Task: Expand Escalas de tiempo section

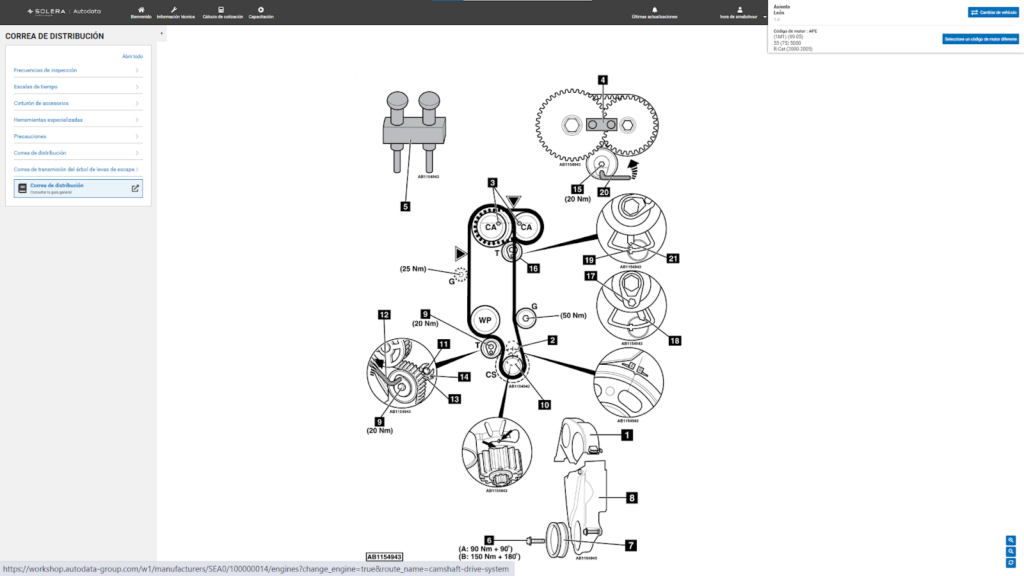Action: tap(77, 87)
